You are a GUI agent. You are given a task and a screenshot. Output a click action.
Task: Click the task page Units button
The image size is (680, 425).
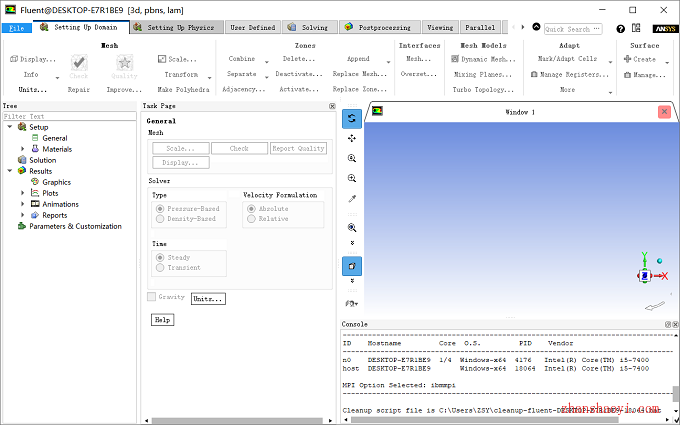208,299
